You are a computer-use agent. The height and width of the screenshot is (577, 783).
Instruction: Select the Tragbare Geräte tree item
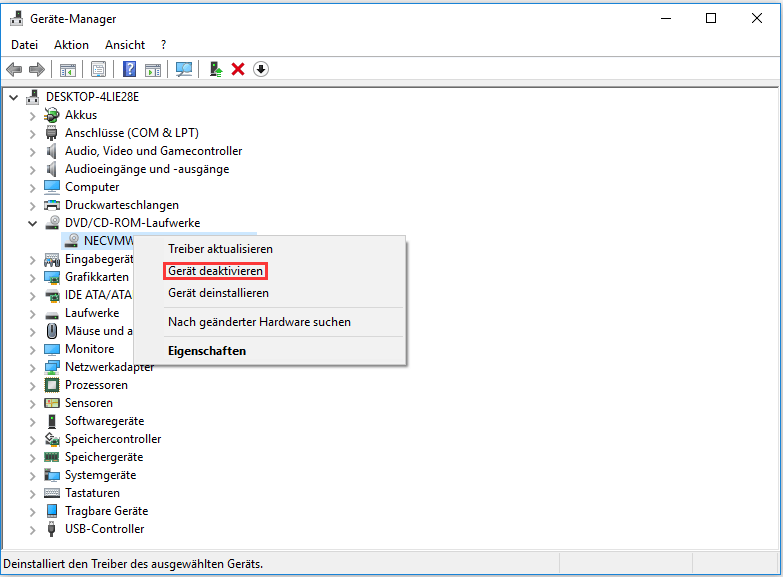[x=106, y=511]
